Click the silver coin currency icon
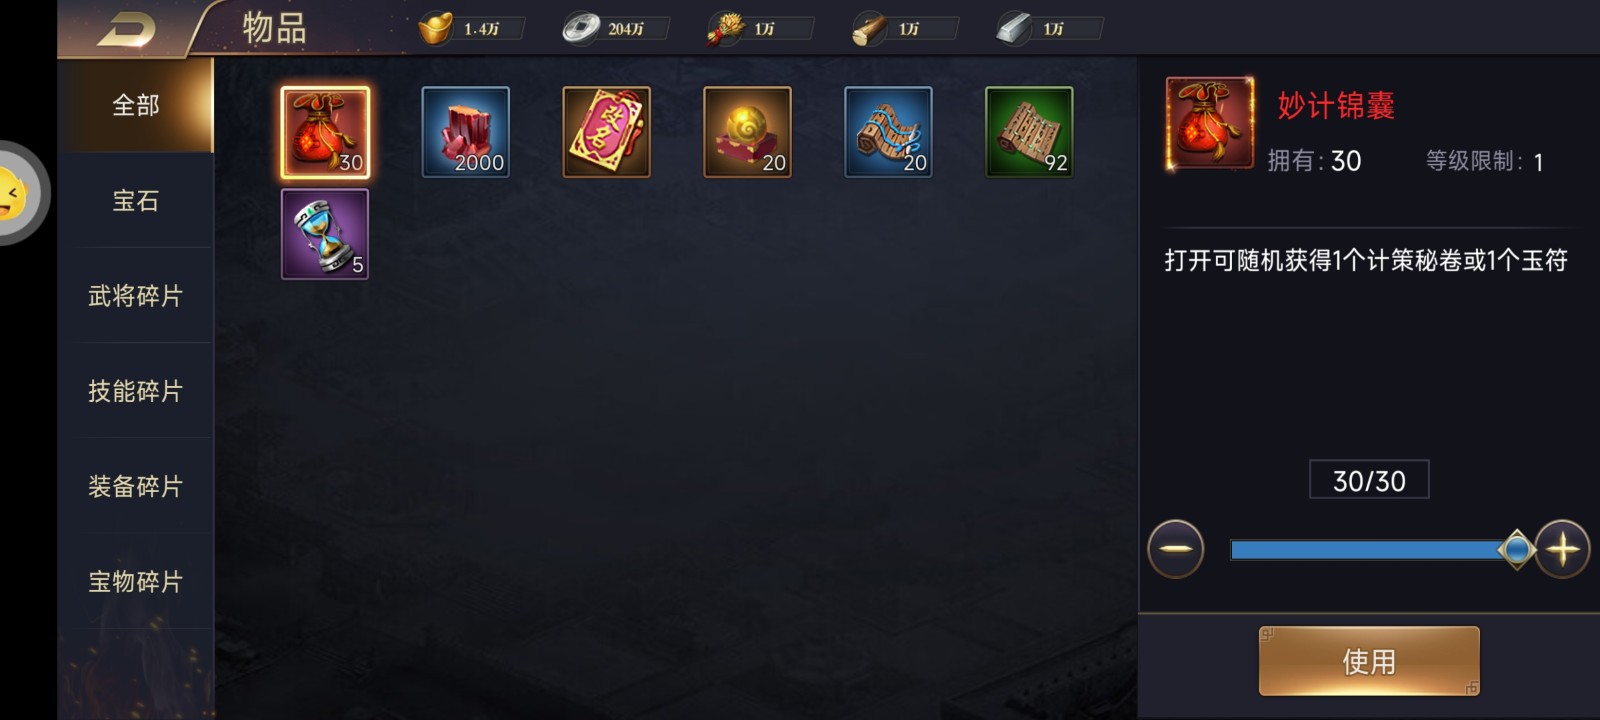Screen dimensions: 1600x720 [580, 29]
